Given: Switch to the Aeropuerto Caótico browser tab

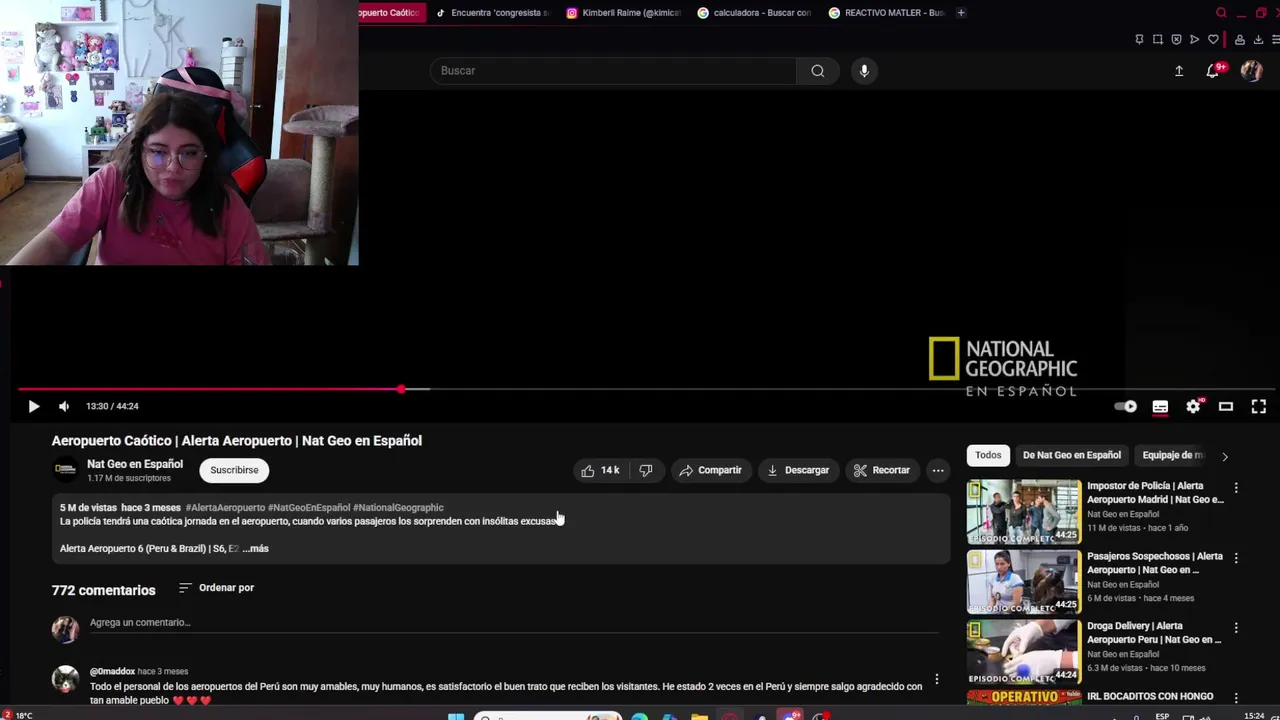Looking at the screenshot, I should [390, 13].
